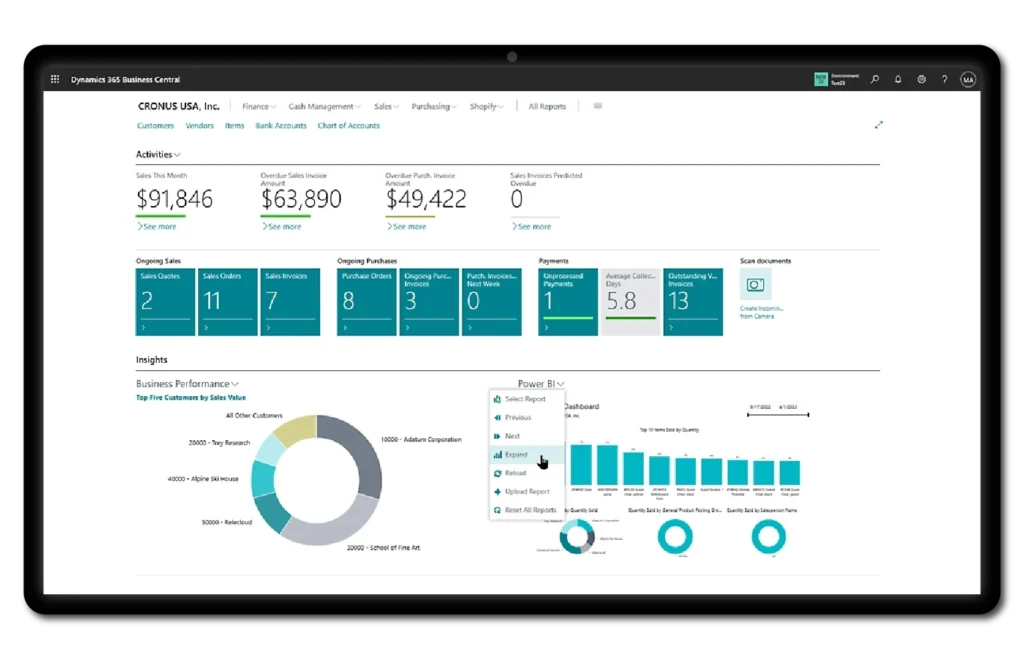
Task: Expand the Sales menu
Action: (386, 106)
